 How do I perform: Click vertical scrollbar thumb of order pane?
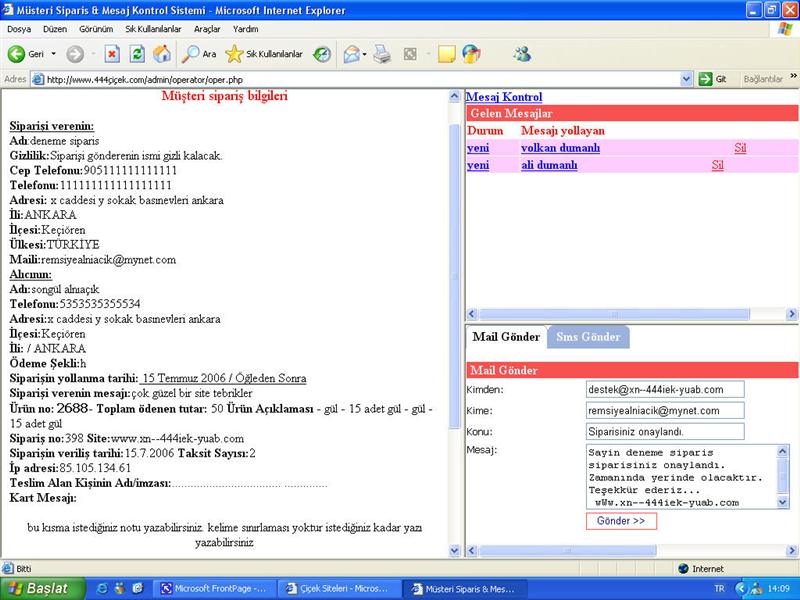tap(455, 276)
